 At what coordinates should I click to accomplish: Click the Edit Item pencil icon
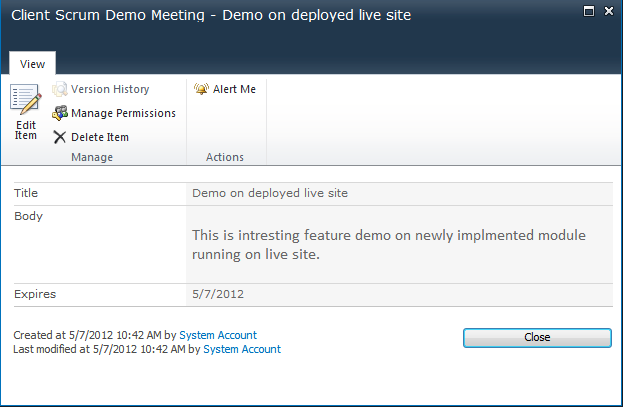pyautogui.click(x=25, y=100)
